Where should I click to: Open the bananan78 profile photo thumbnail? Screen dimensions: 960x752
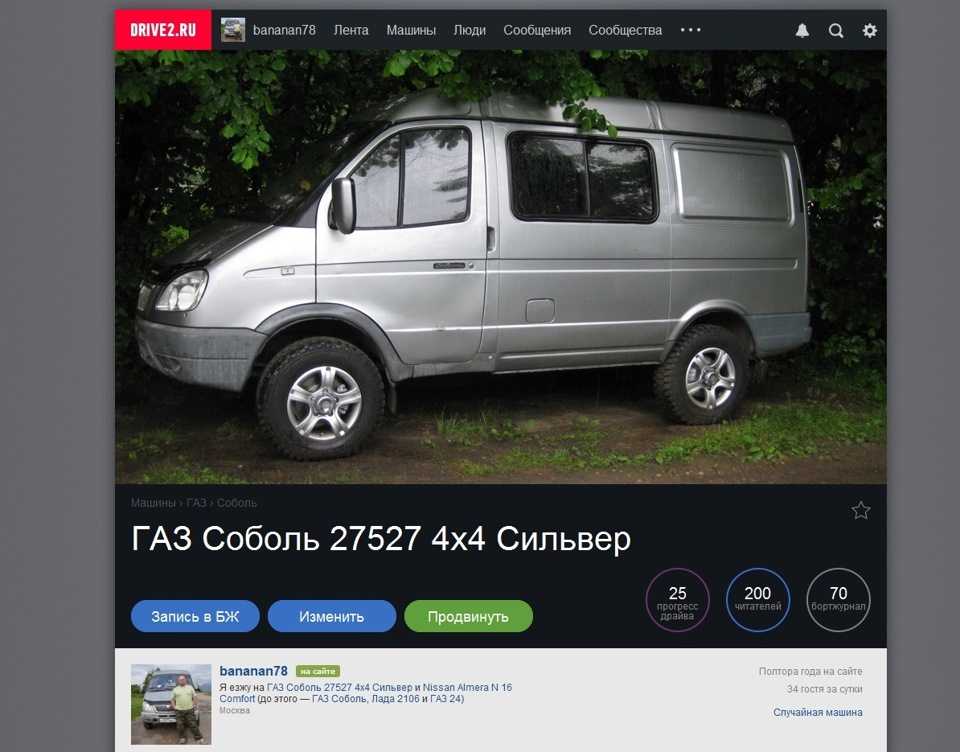[171, 704]
